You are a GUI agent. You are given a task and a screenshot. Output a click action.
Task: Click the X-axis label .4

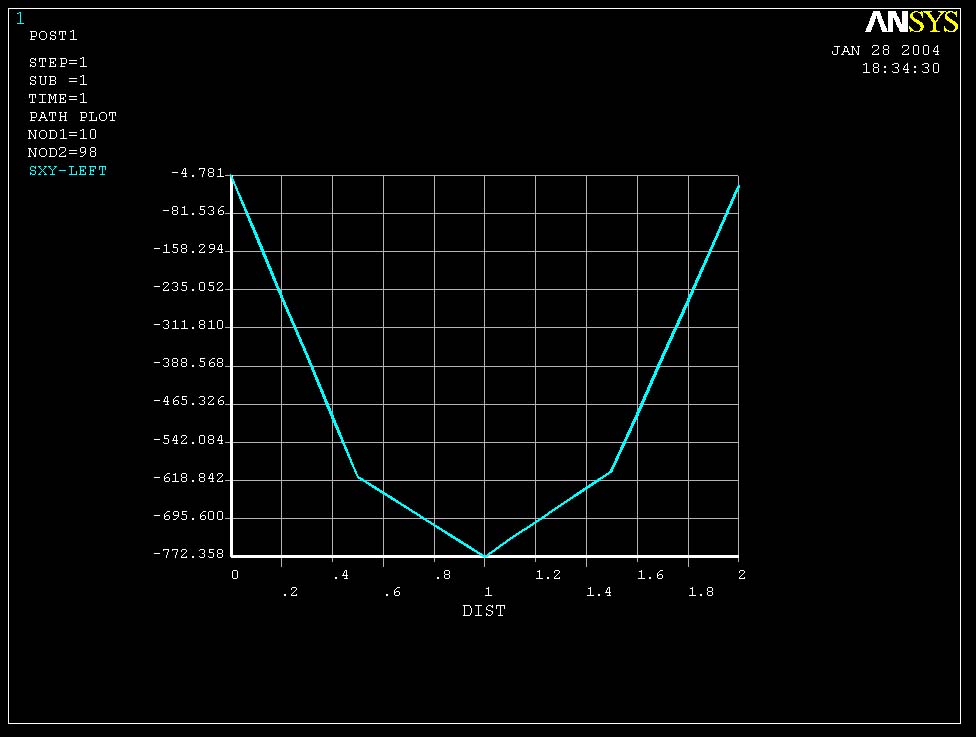point(341,575)
